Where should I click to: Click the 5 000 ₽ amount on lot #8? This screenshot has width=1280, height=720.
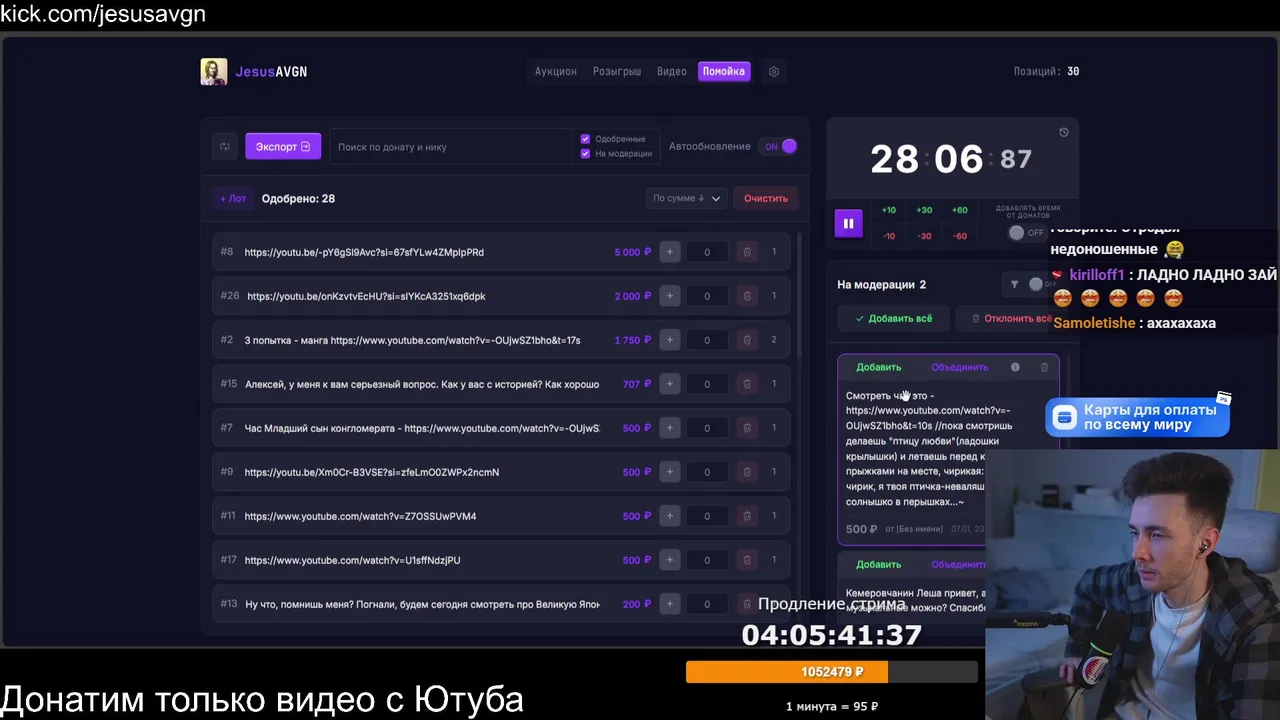coord(632,252)
